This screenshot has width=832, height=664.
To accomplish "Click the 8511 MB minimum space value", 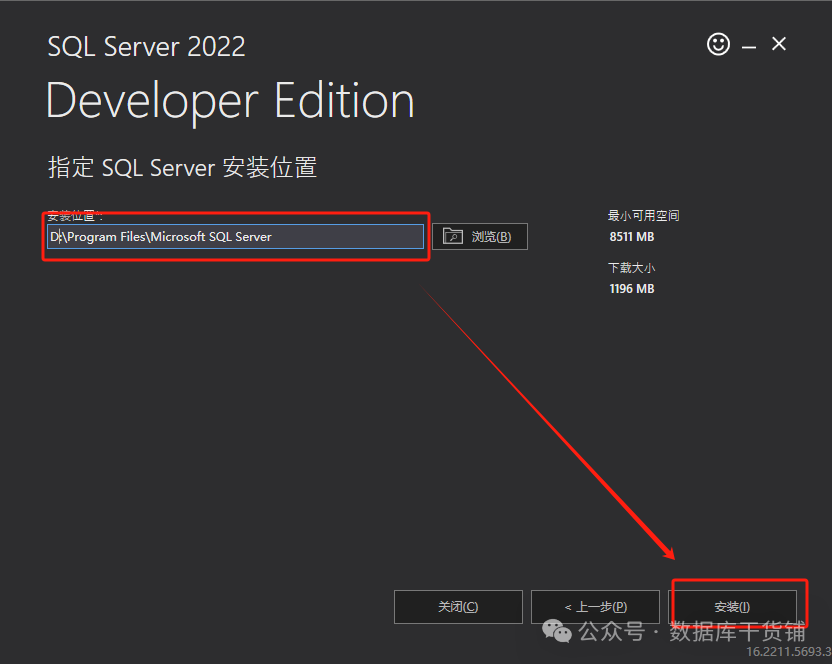I will click(x=631, y=237).
